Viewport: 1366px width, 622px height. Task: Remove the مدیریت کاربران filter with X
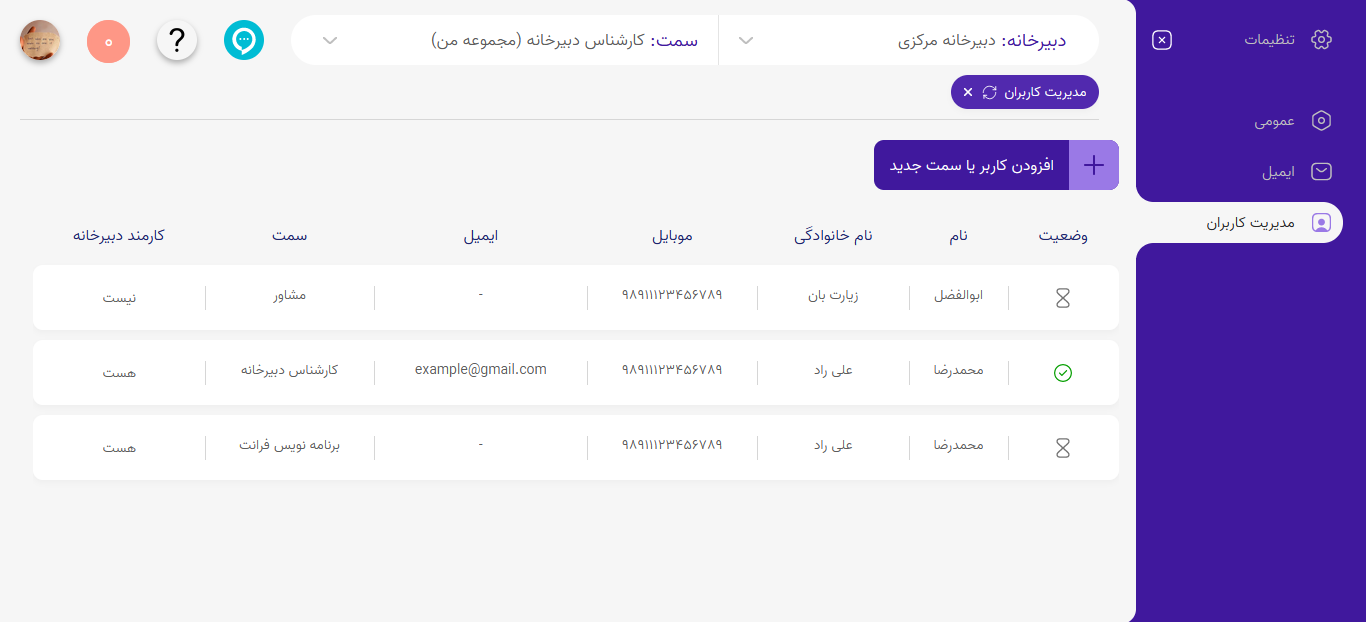pos(967,91)
